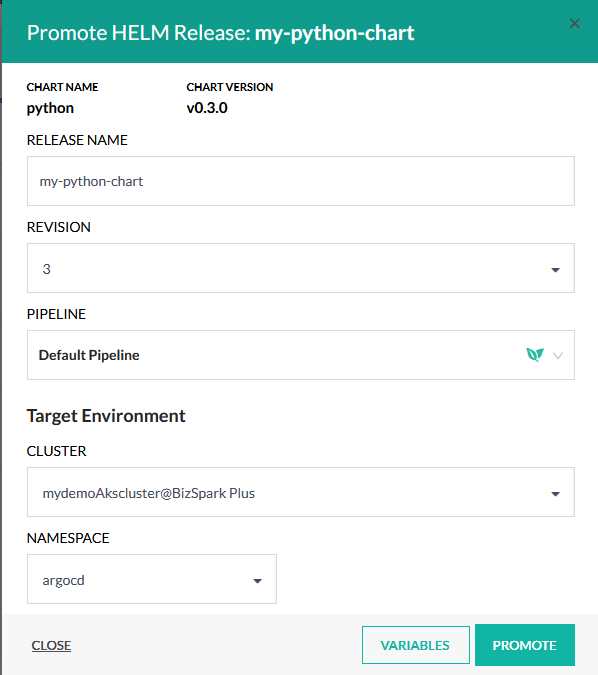Click the underlined CLOSE link
The height and width of the screenshot is (675, 598).
click(x=51, y=645)
